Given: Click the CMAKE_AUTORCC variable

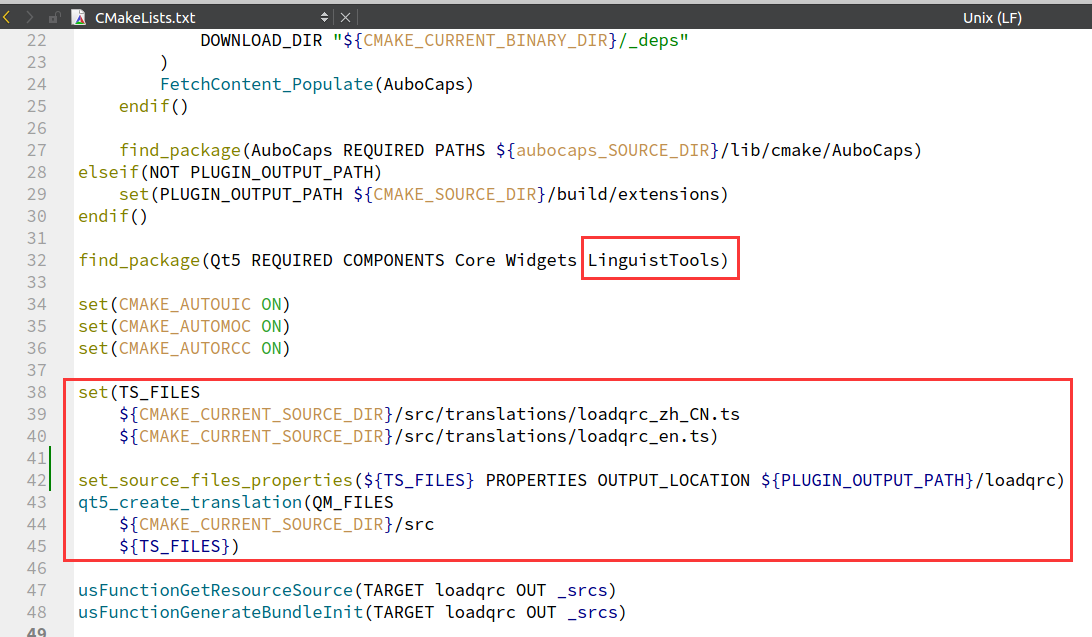Looking at the screenshot, I should click(185, 348).
